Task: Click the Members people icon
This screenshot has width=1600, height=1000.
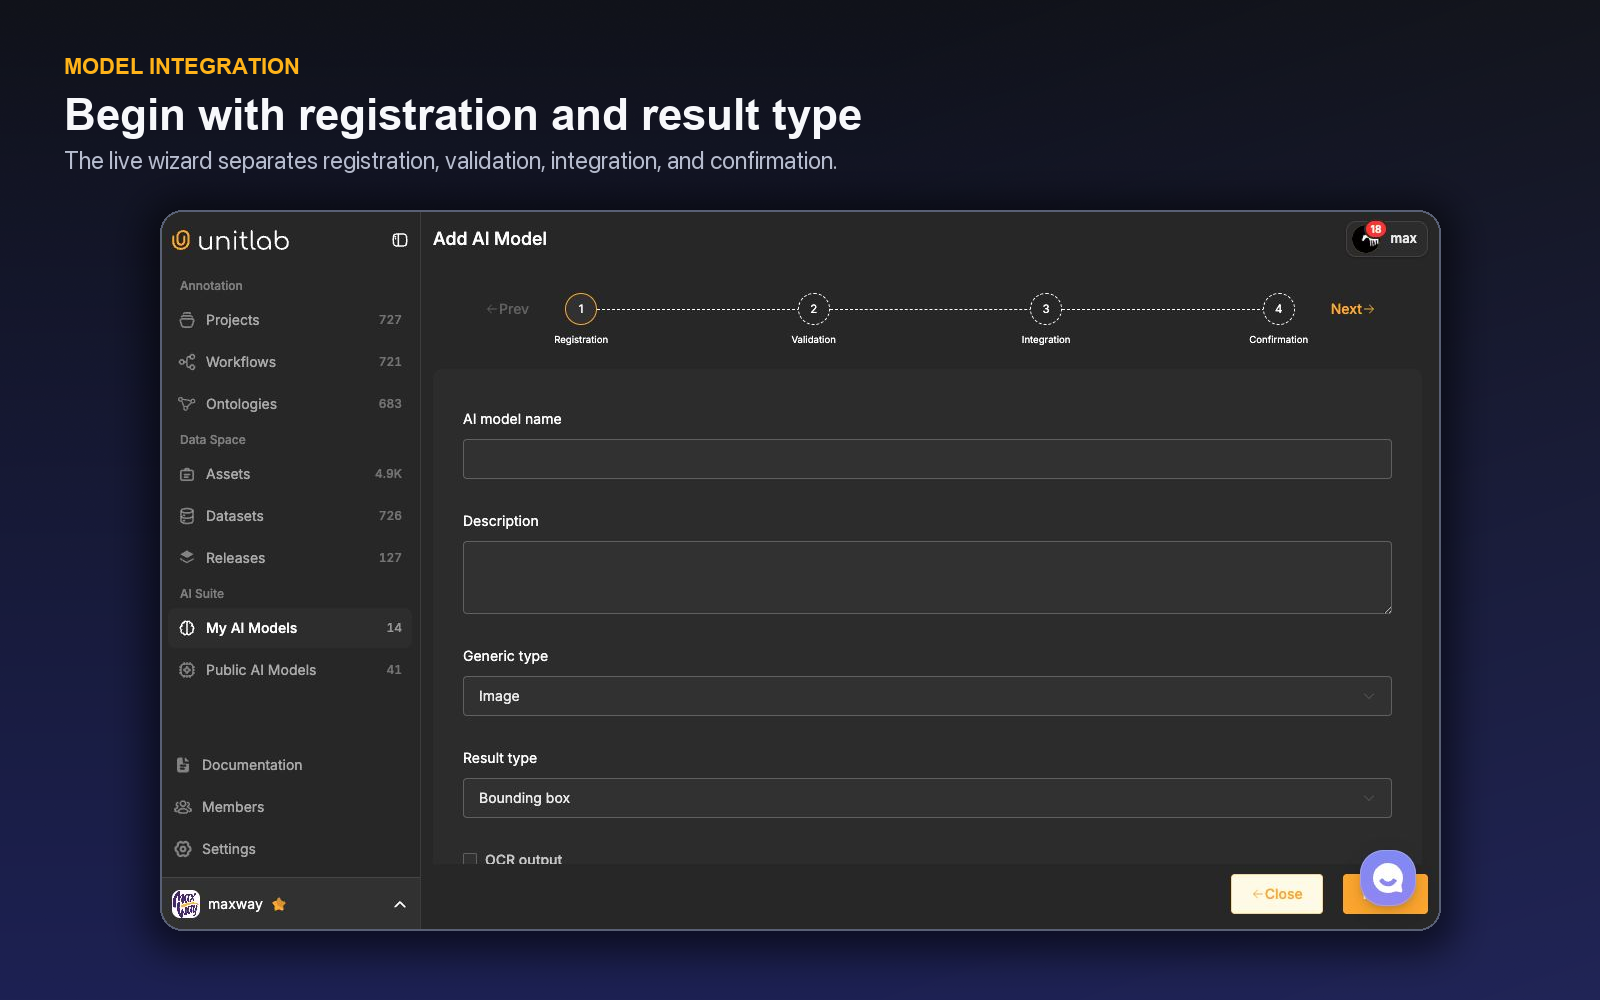Action: click(183, 807)
